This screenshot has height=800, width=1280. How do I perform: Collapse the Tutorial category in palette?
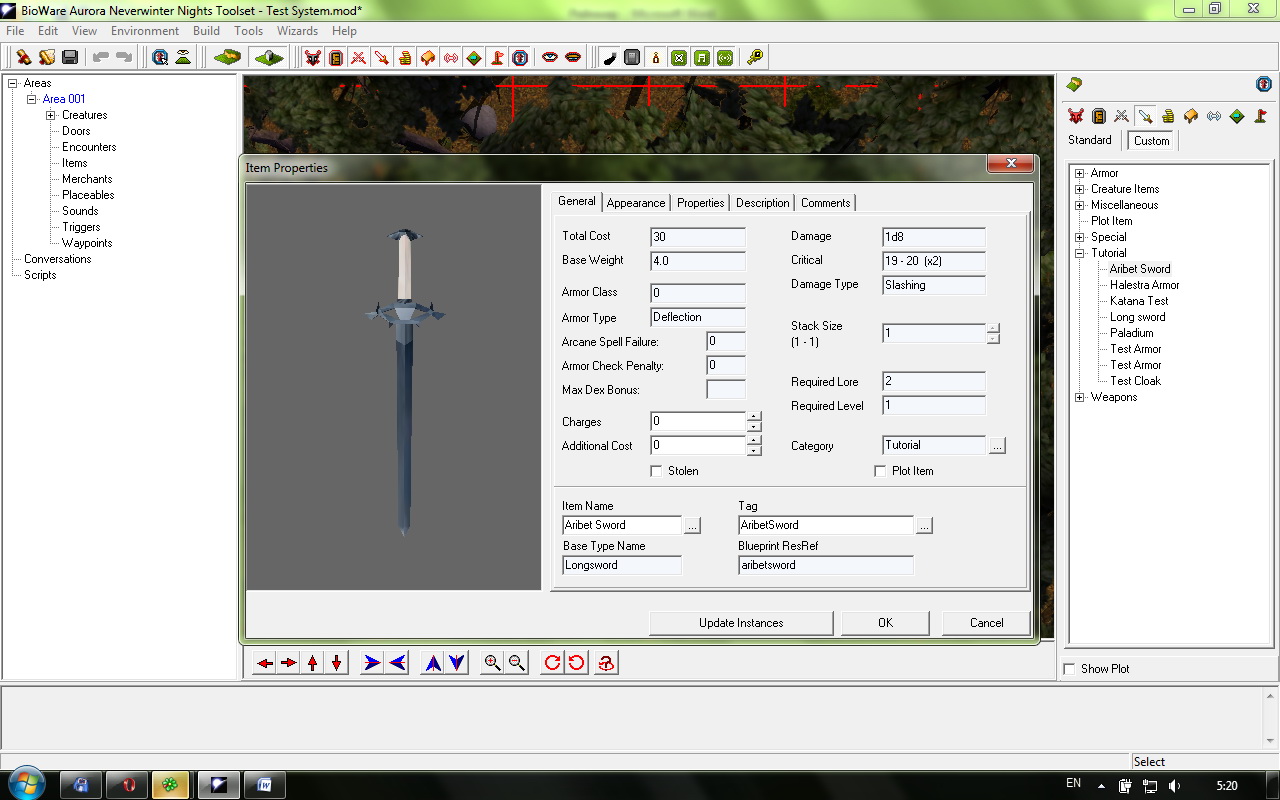point(1080,253)
